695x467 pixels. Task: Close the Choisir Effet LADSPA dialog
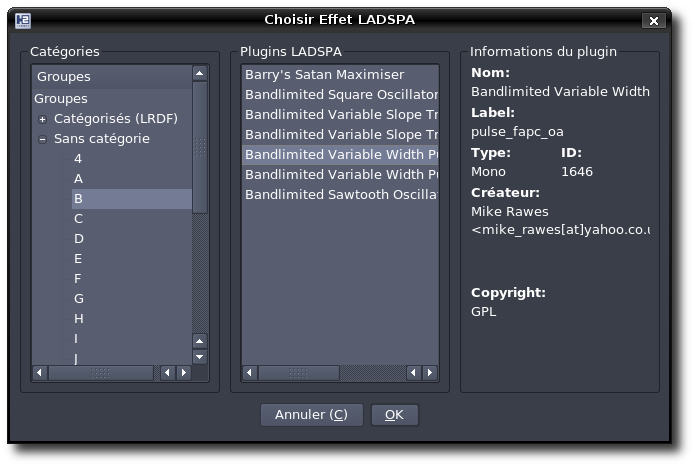click(654, 20)
